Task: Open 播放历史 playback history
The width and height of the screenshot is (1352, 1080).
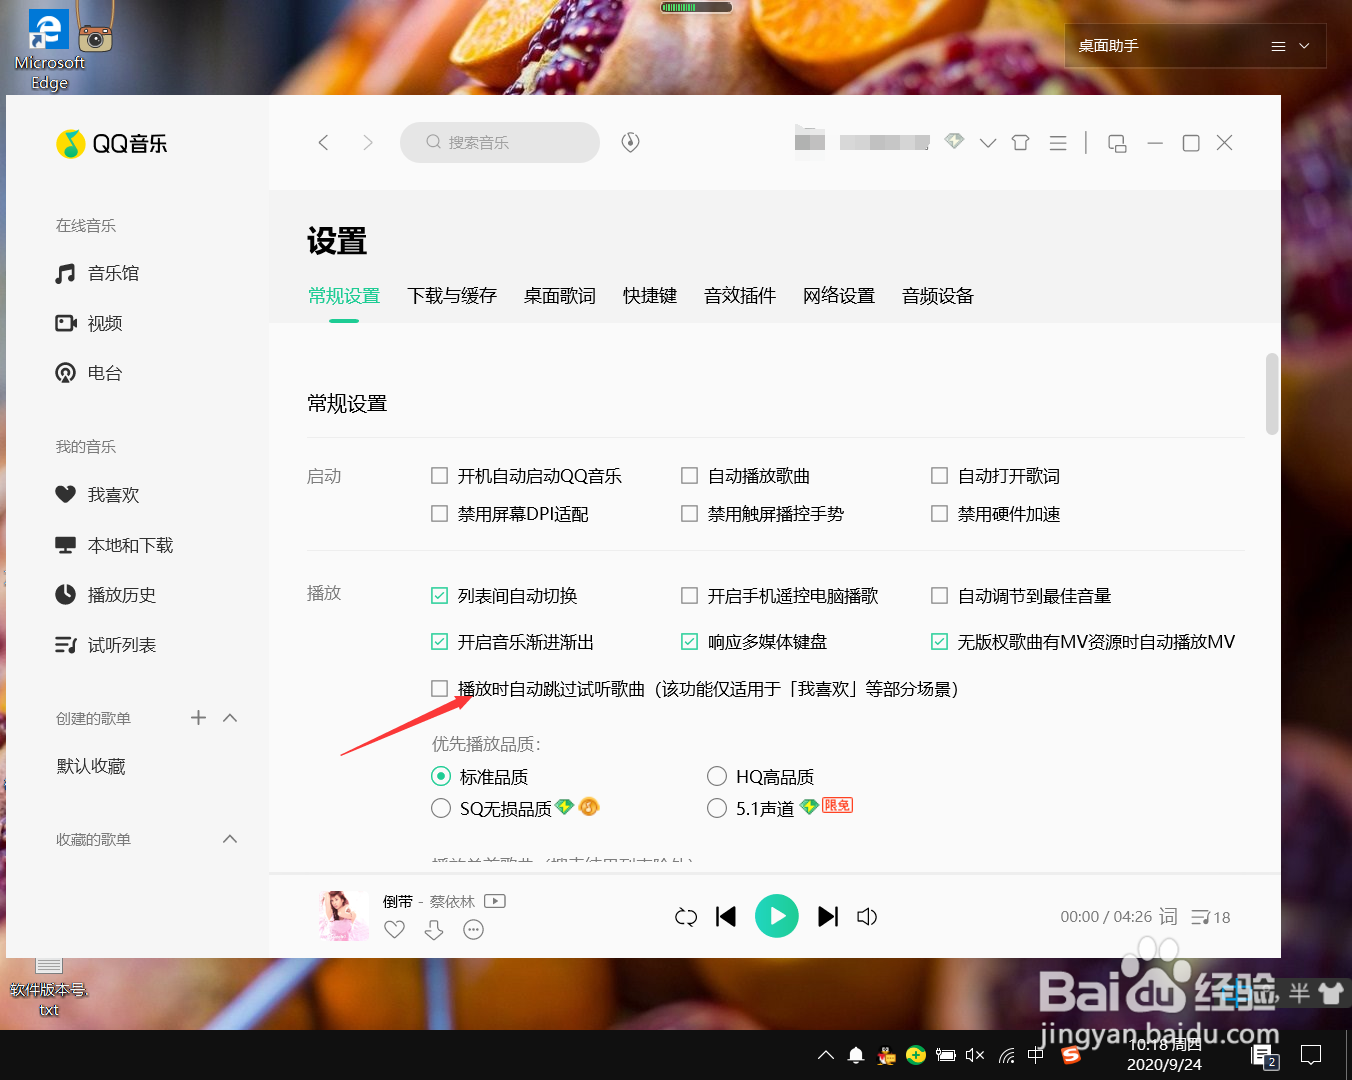Action: (x=106, y=595)
